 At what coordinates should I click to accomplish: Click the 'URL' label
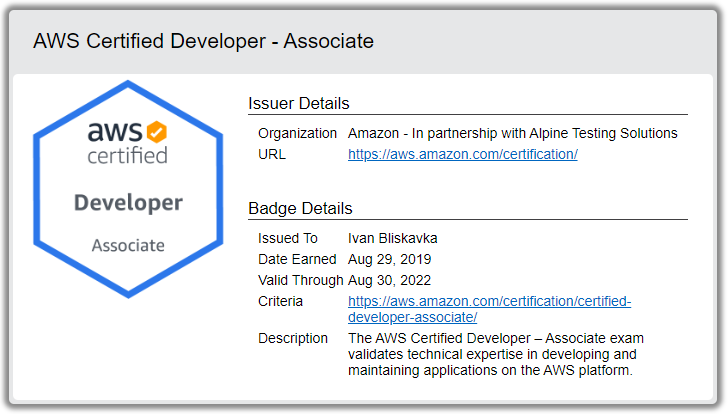tap(272, 154)
